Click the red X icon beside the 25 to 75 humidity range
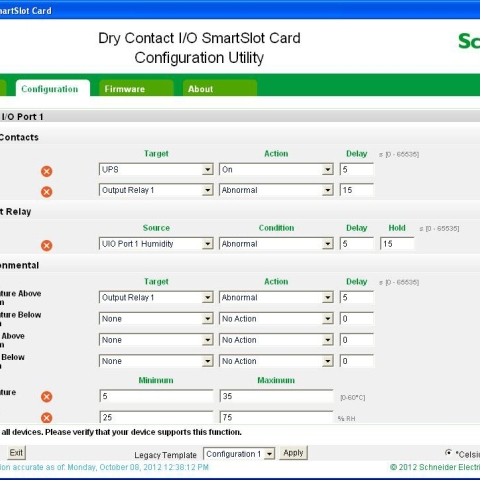 tap(47, 418)
